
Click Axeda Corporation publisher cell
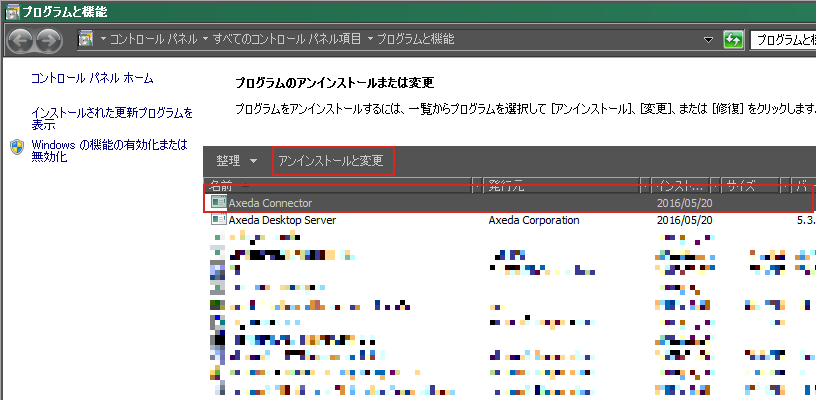coord(534,220)
